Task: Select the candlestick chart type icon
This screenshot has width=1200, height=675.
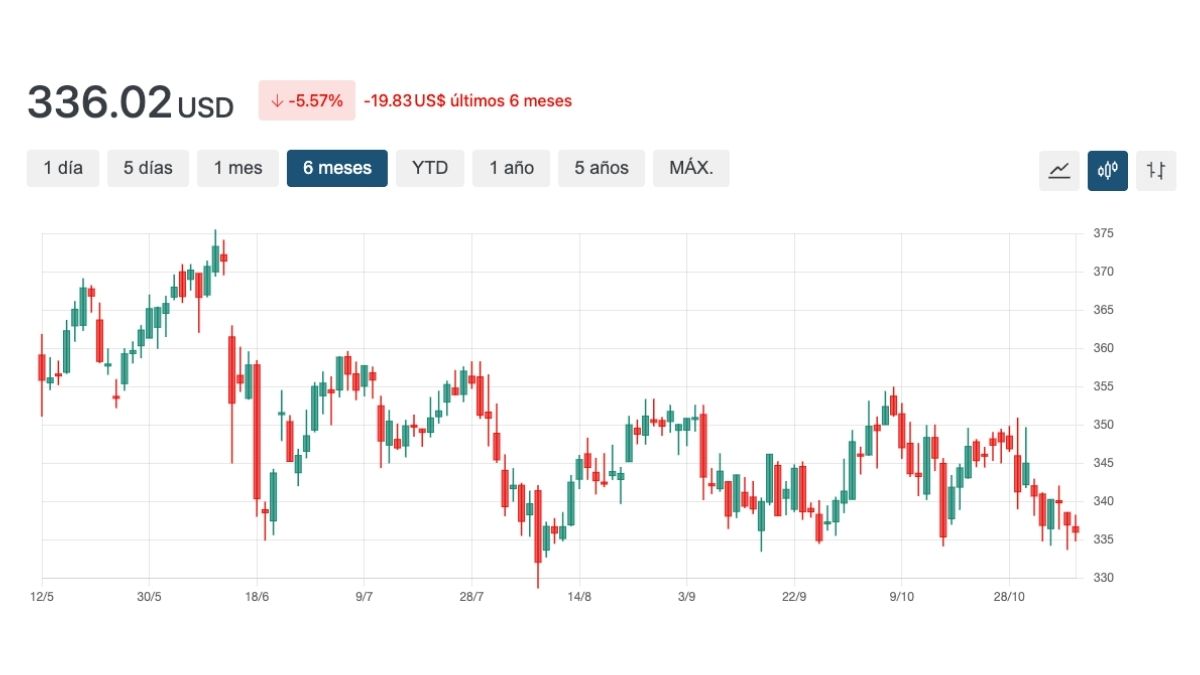Action: click(x=1107, y=170)
